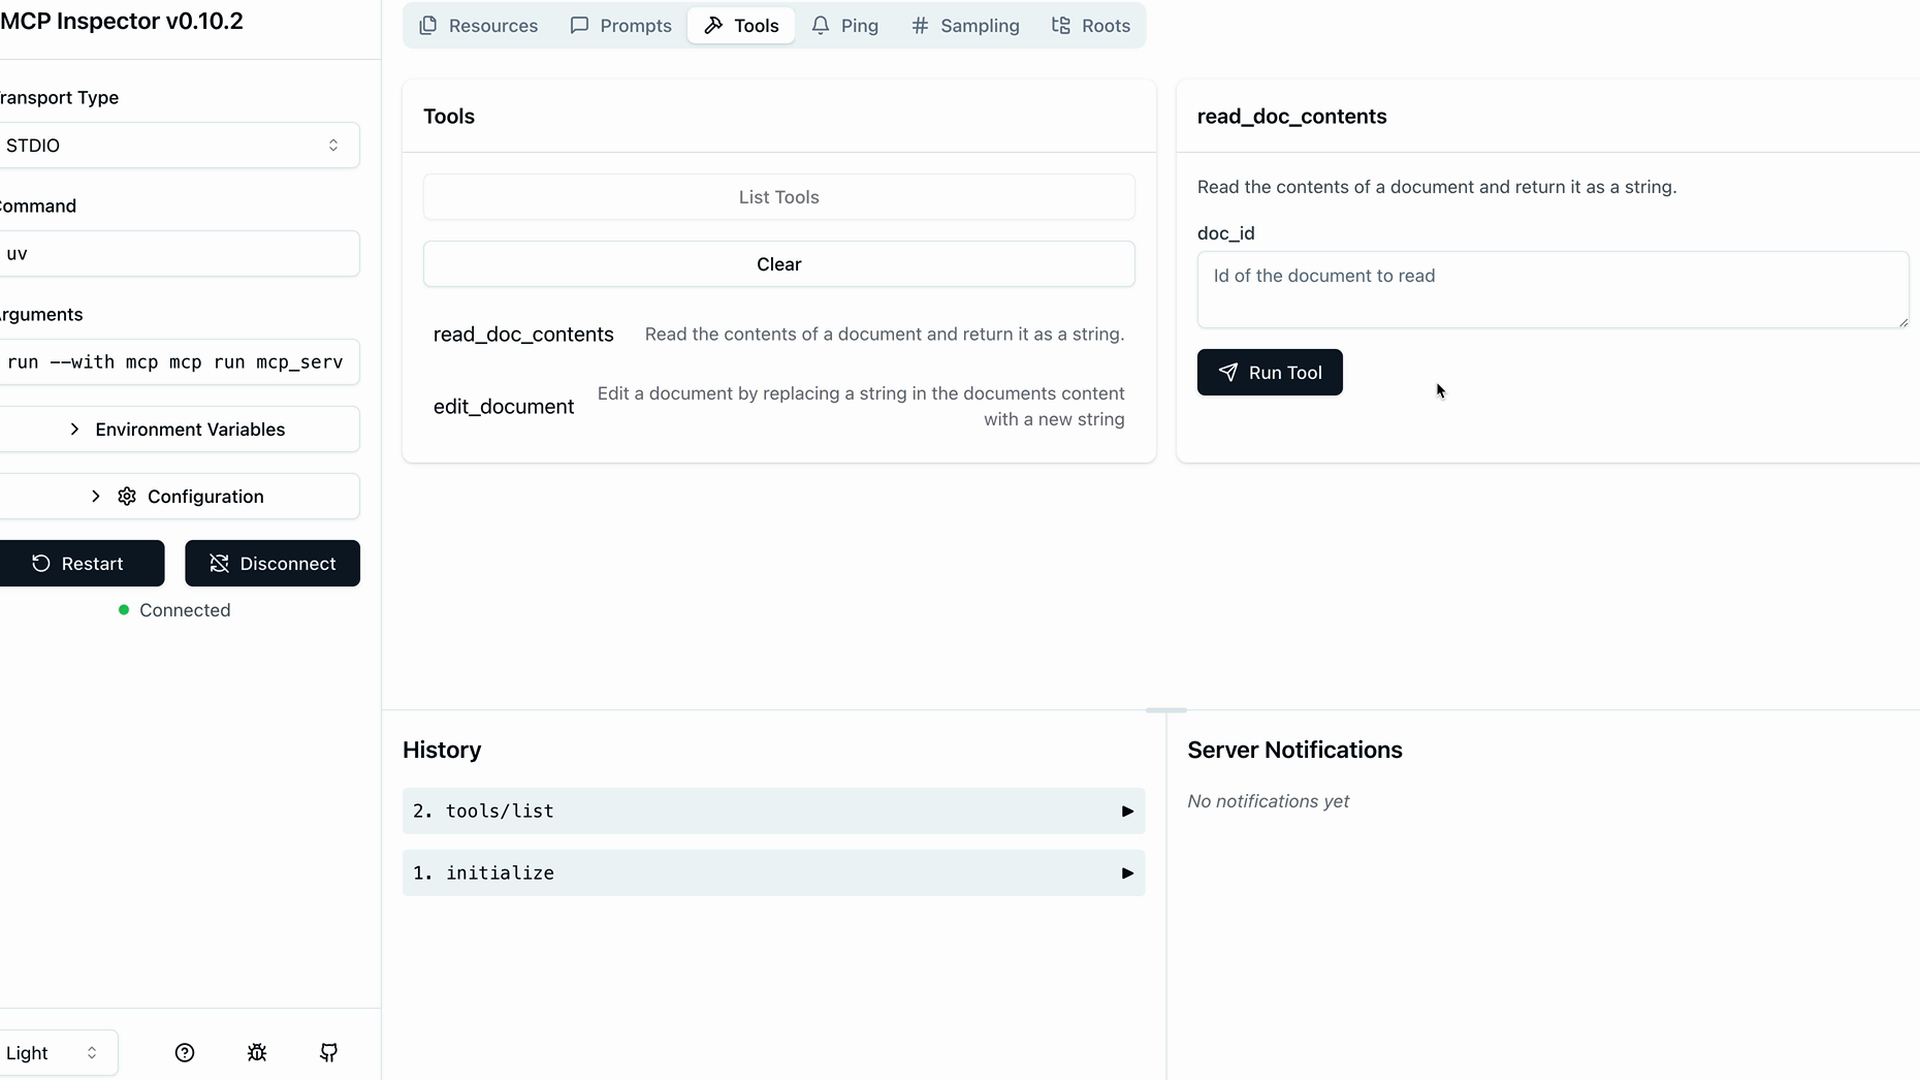Switch to the Sampling tab

click(x=965, y=25)
